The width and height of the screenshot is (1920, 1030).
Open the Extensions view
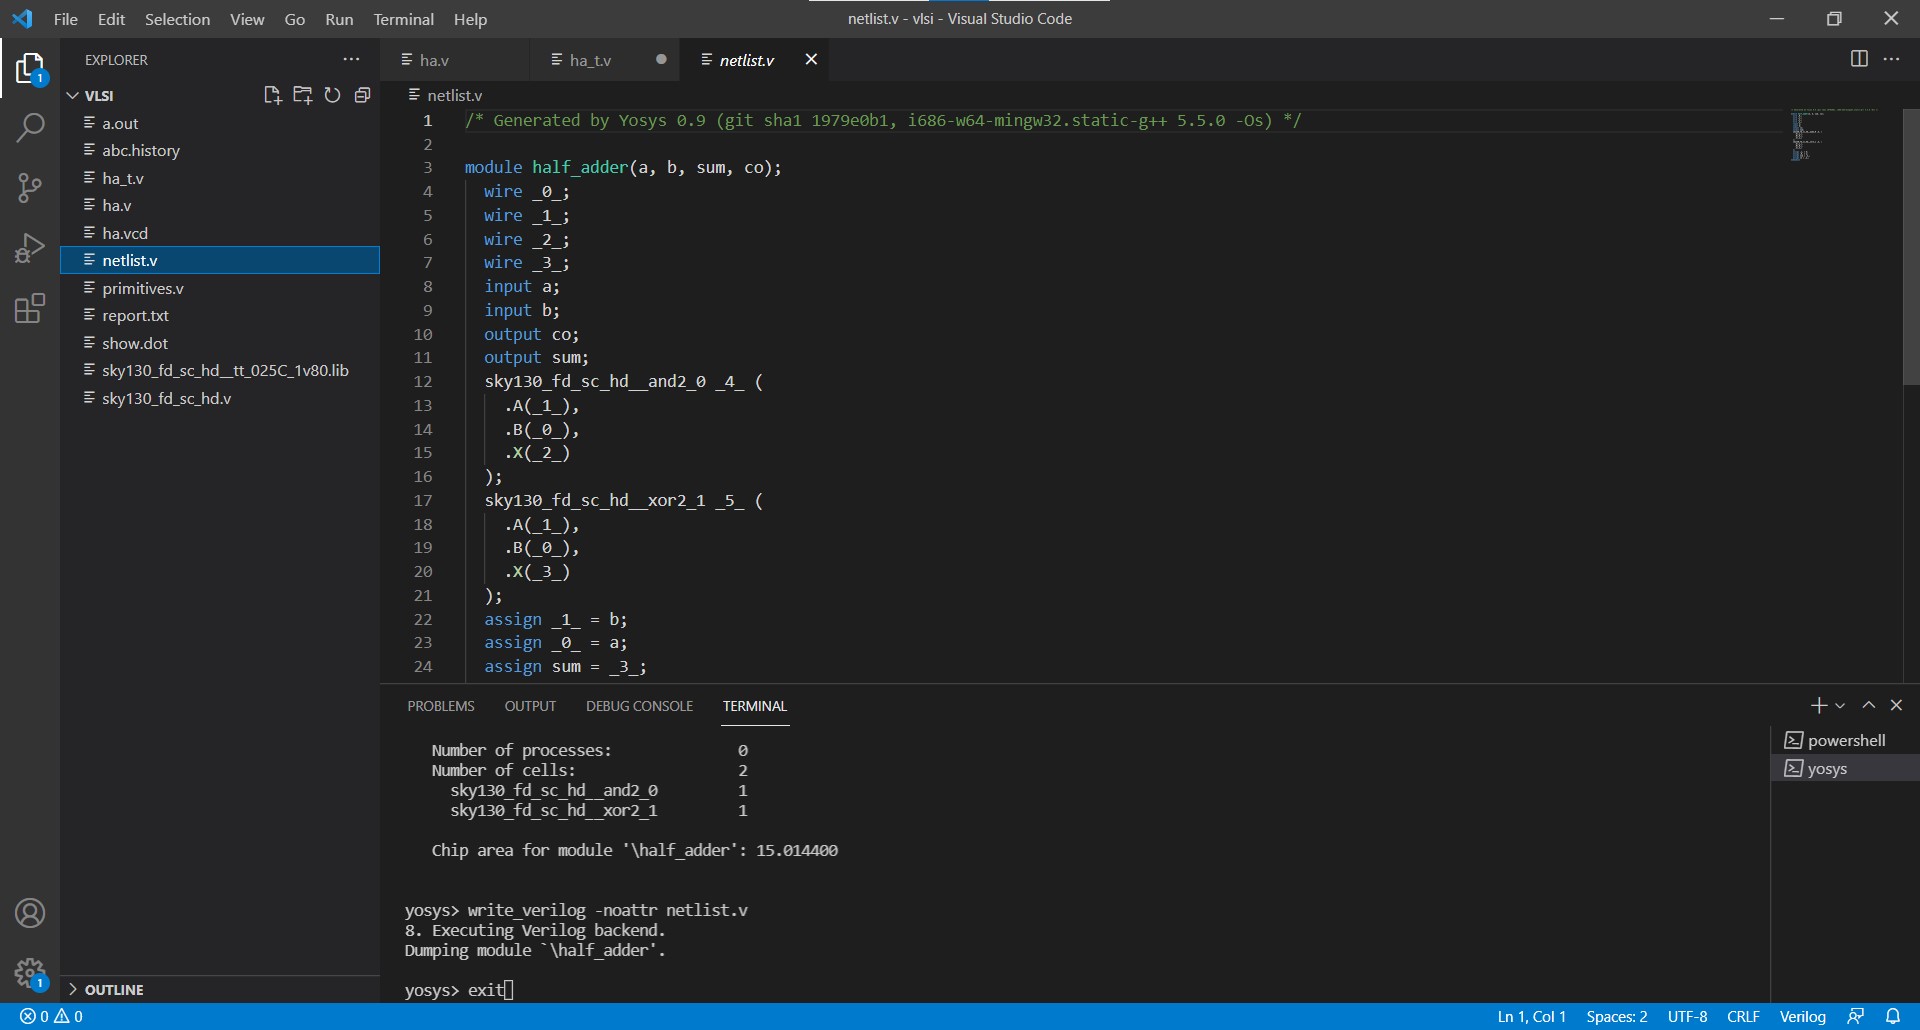(x=30, y=308)
